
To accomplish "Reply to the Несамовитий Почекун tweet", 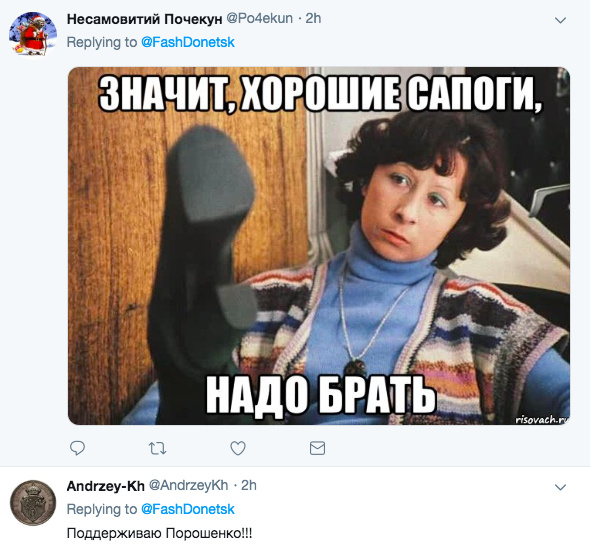I will pyautogui.click(x=78, y=448).
